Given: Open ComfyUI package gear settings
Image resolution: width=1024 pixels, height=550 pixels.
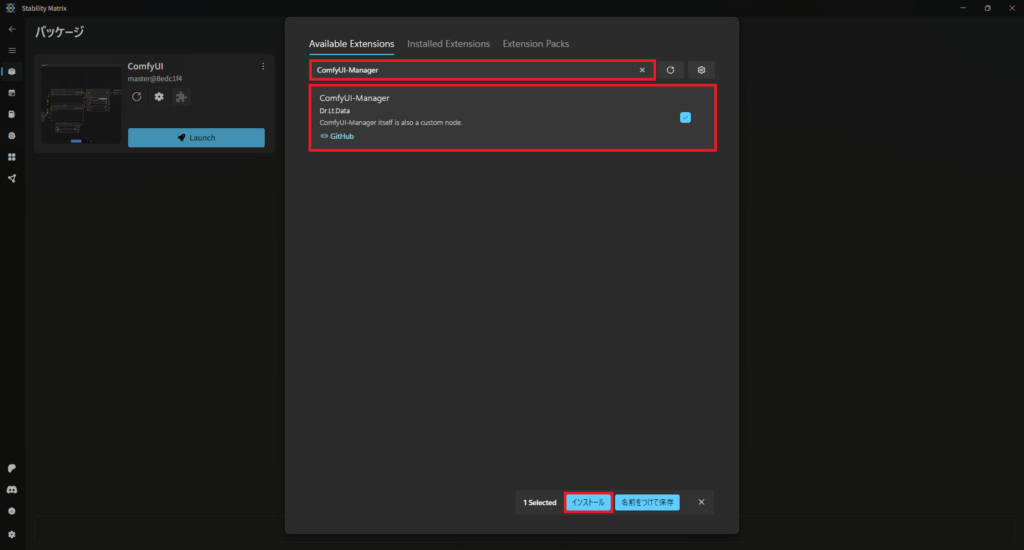Looking at the screenshot, I should click(159, 97).
